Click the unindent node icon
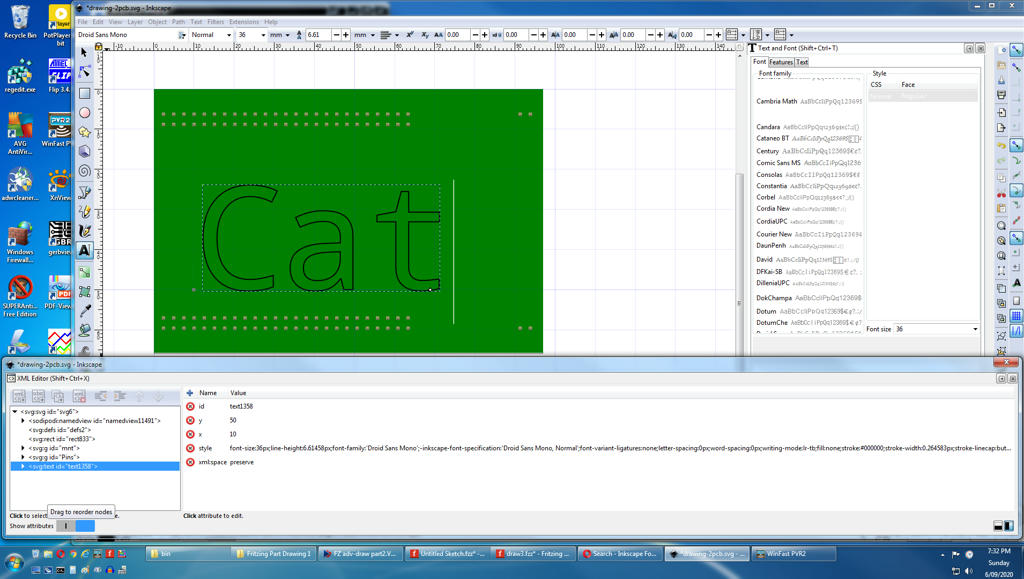 (101, 396)
